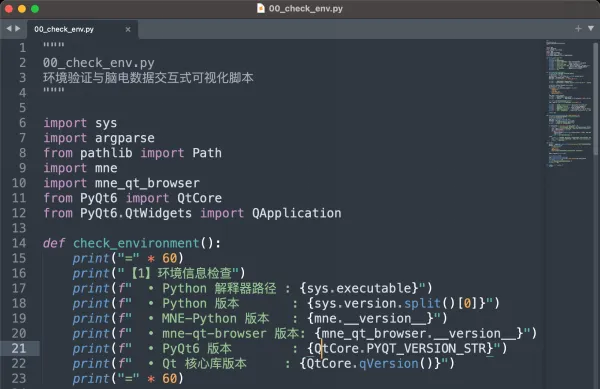Click 'argparse' on line 7

coord(125,138)
